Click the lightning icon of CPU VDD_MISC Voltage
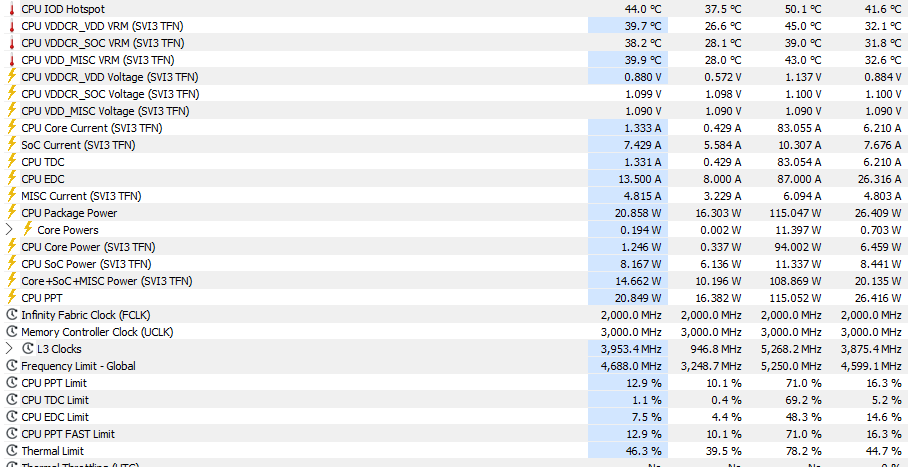 click(11, 110)
